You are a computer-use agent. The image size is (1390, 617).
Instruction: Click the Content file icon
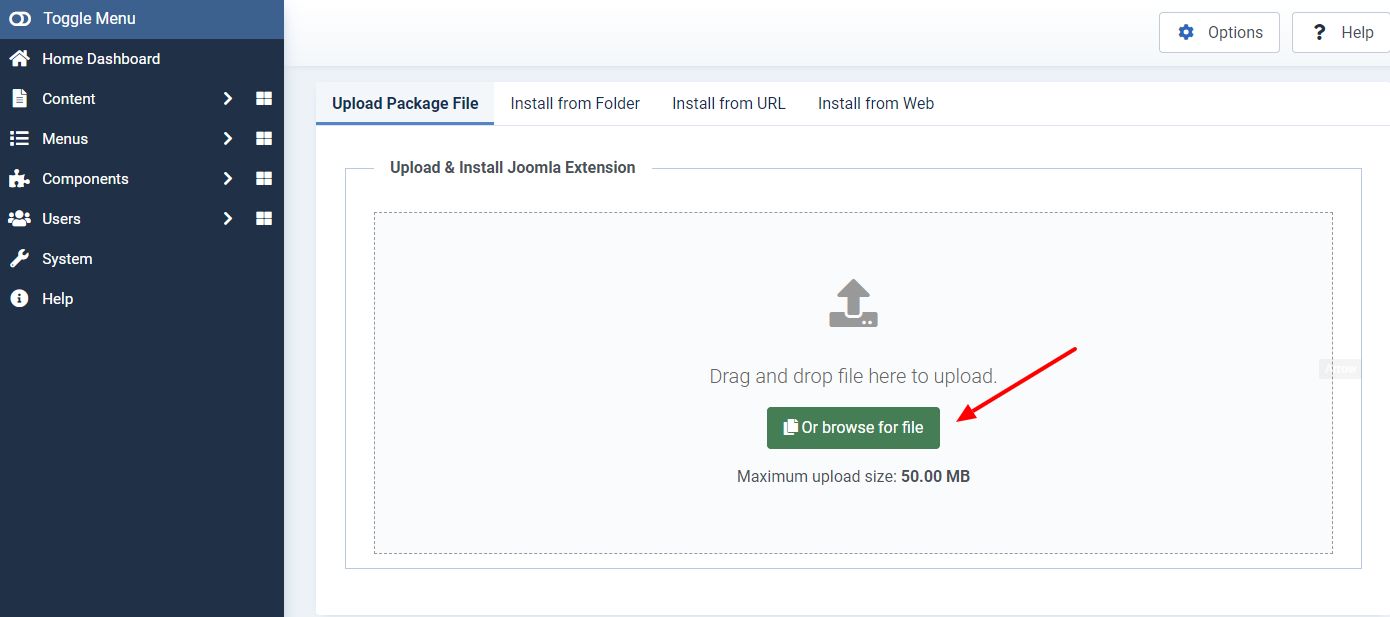click(18, 99)
